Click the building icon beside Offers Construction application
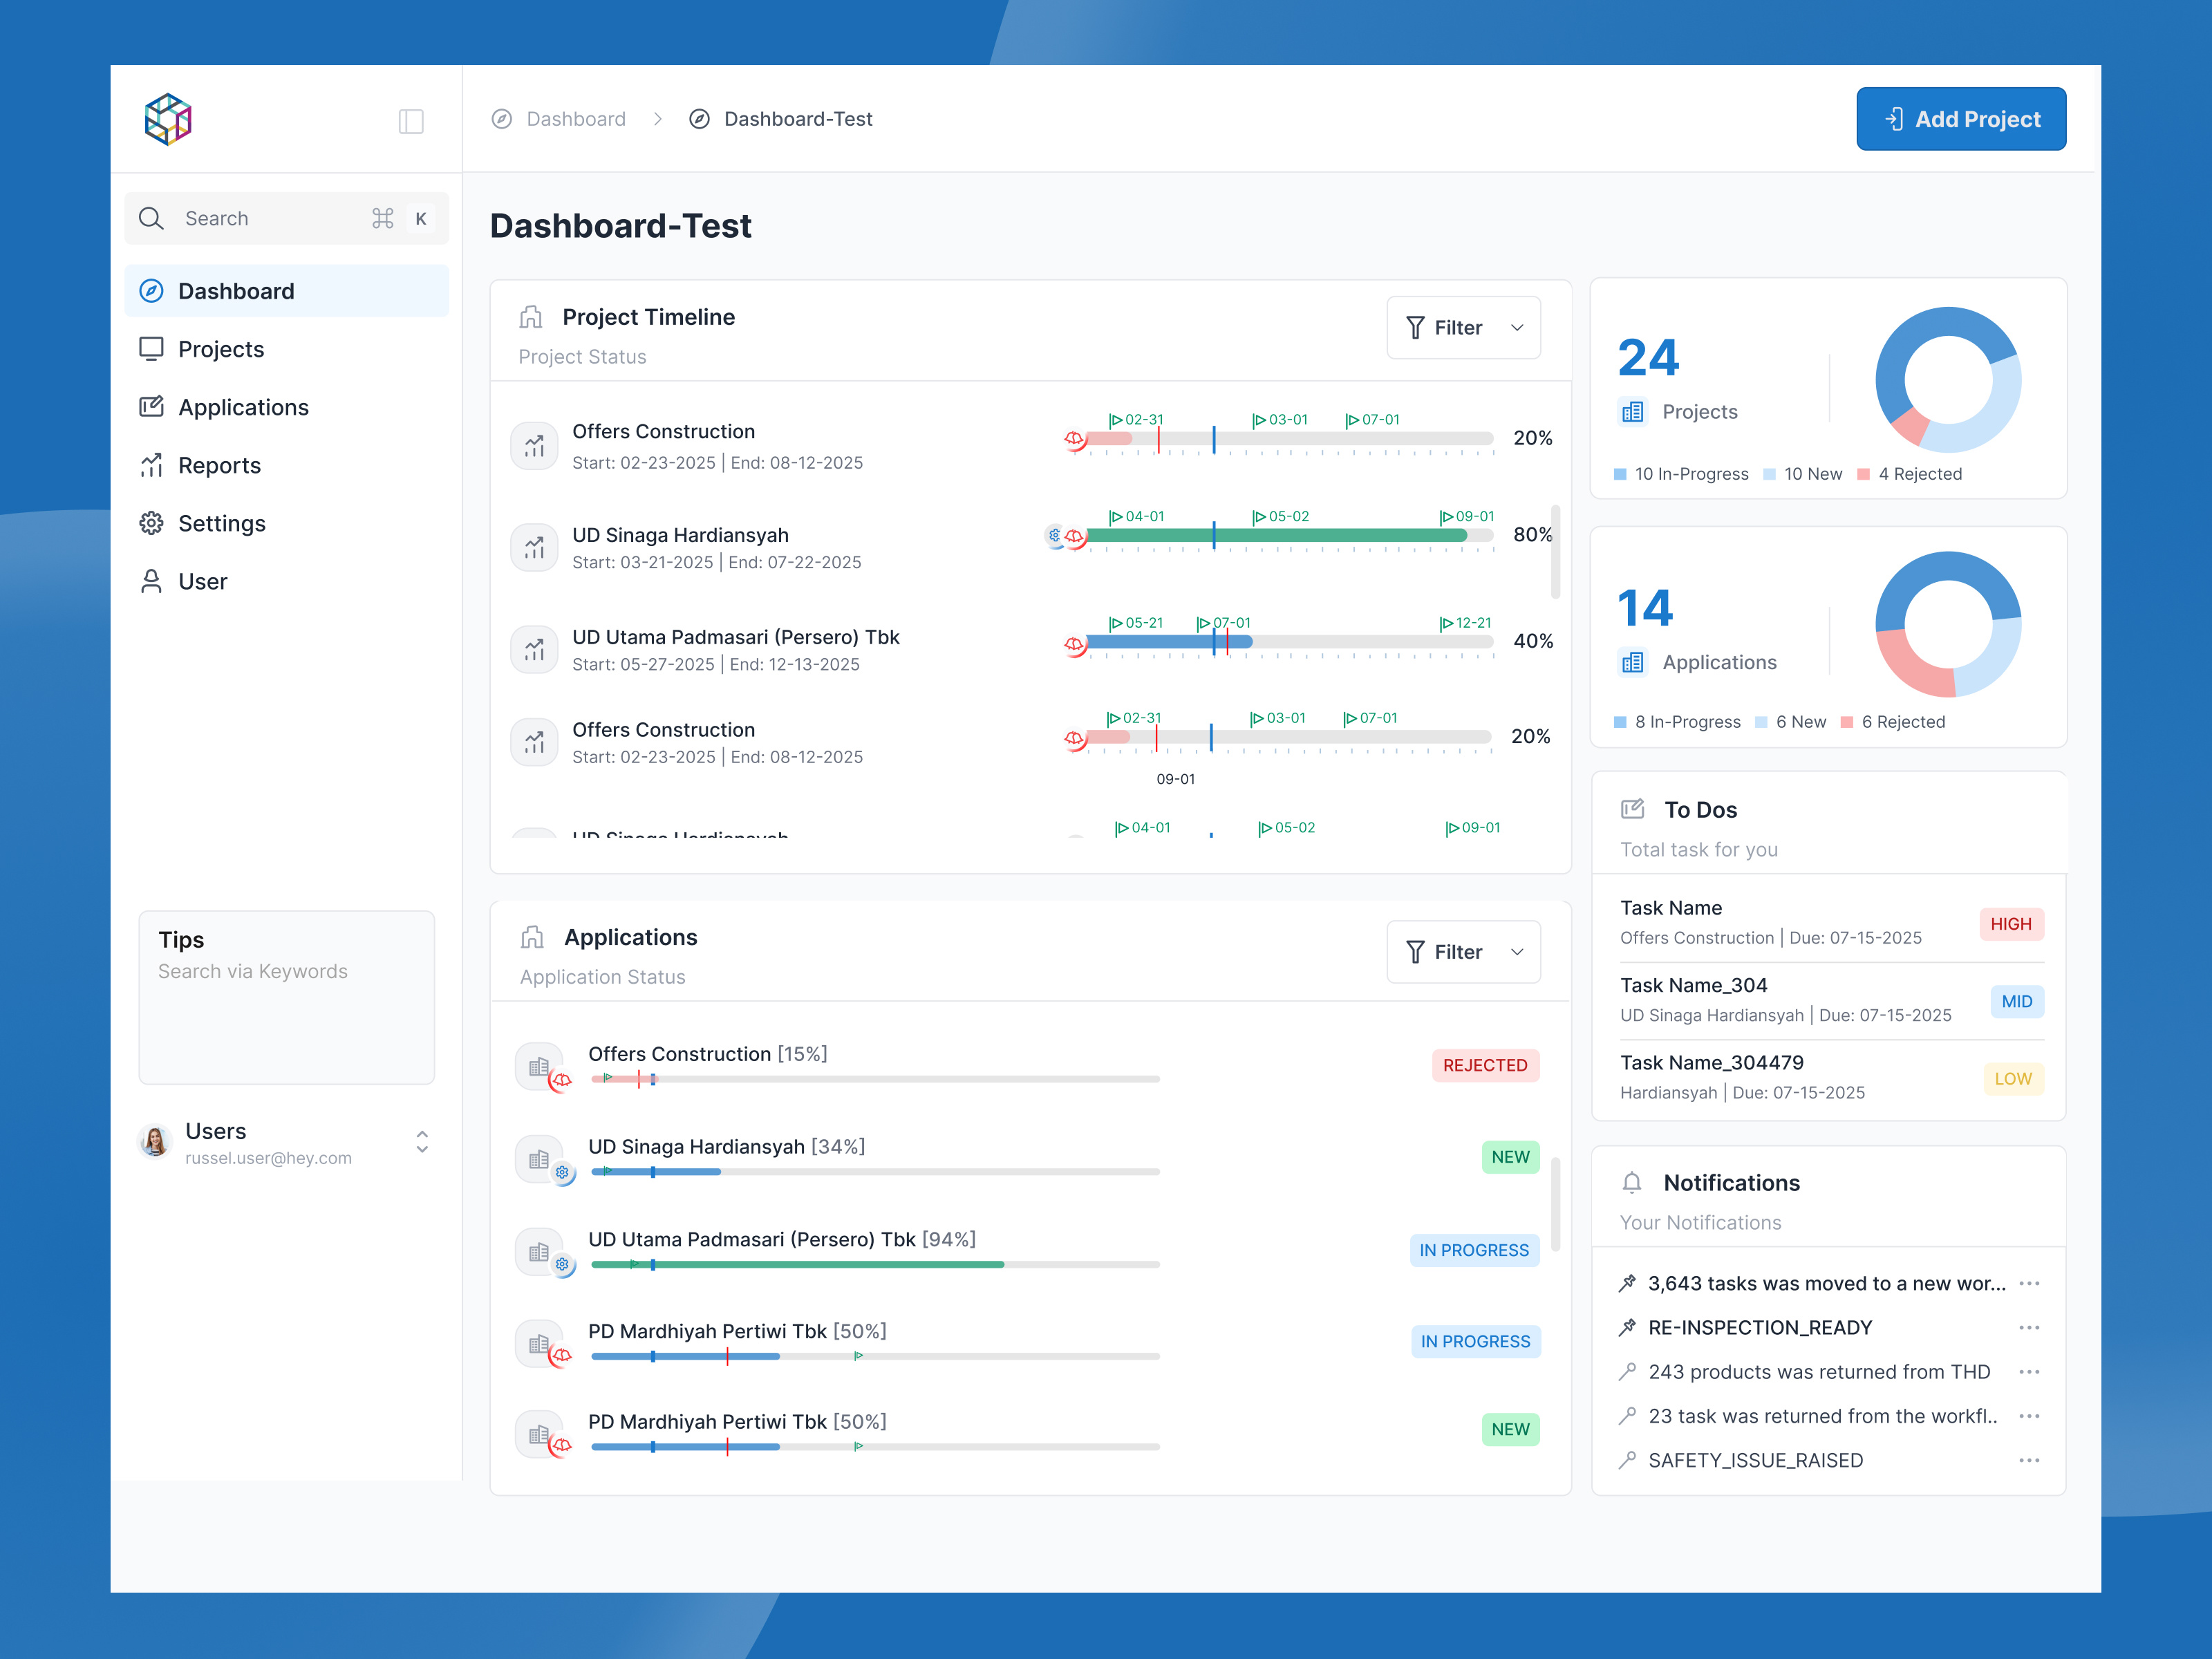 [x=539, y=1065]
